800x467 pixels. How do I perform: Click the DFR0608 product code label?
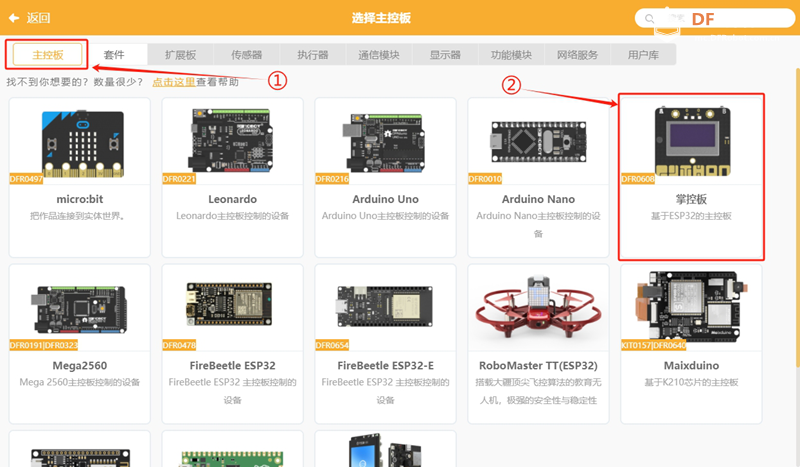click(x=638, y=179)
